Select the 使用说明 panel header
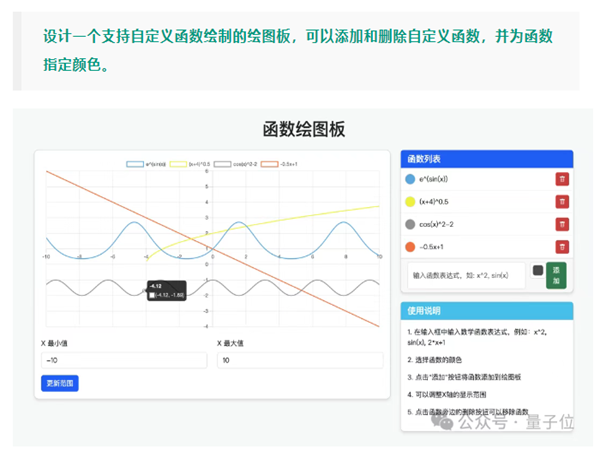600x450 pixels. coord(485,310)
